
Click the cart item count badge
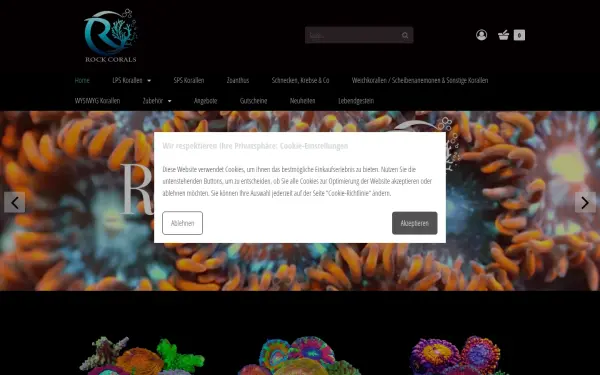519,35
